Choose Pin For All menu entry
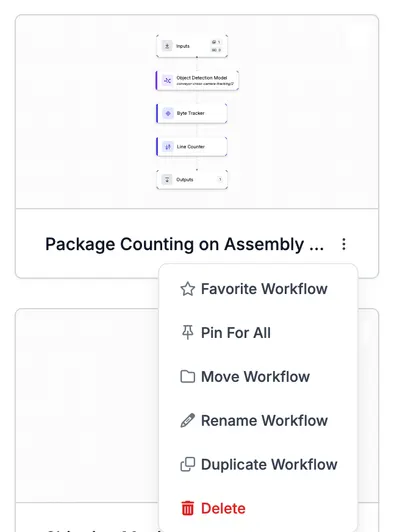This screenshot has width=400, height=532. (x=258, y=332)
